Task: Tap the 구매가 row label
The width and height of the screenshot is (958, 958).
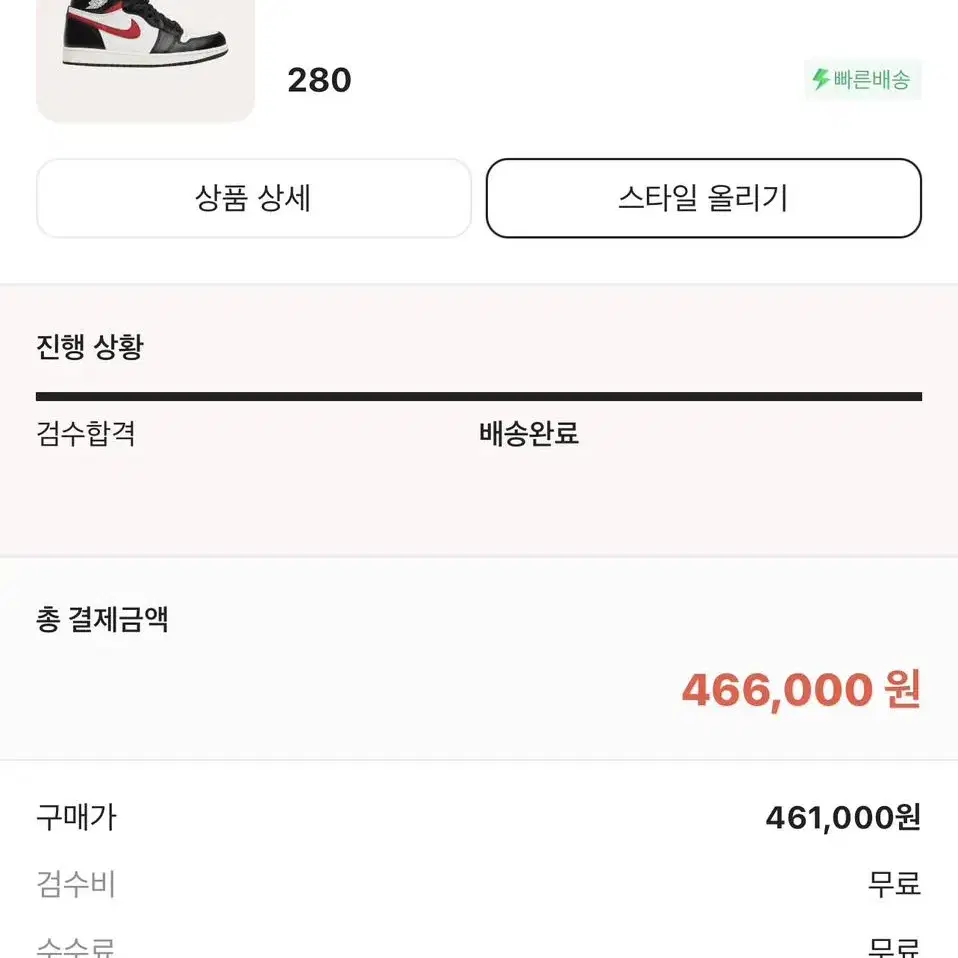Action: click(76, 817)
